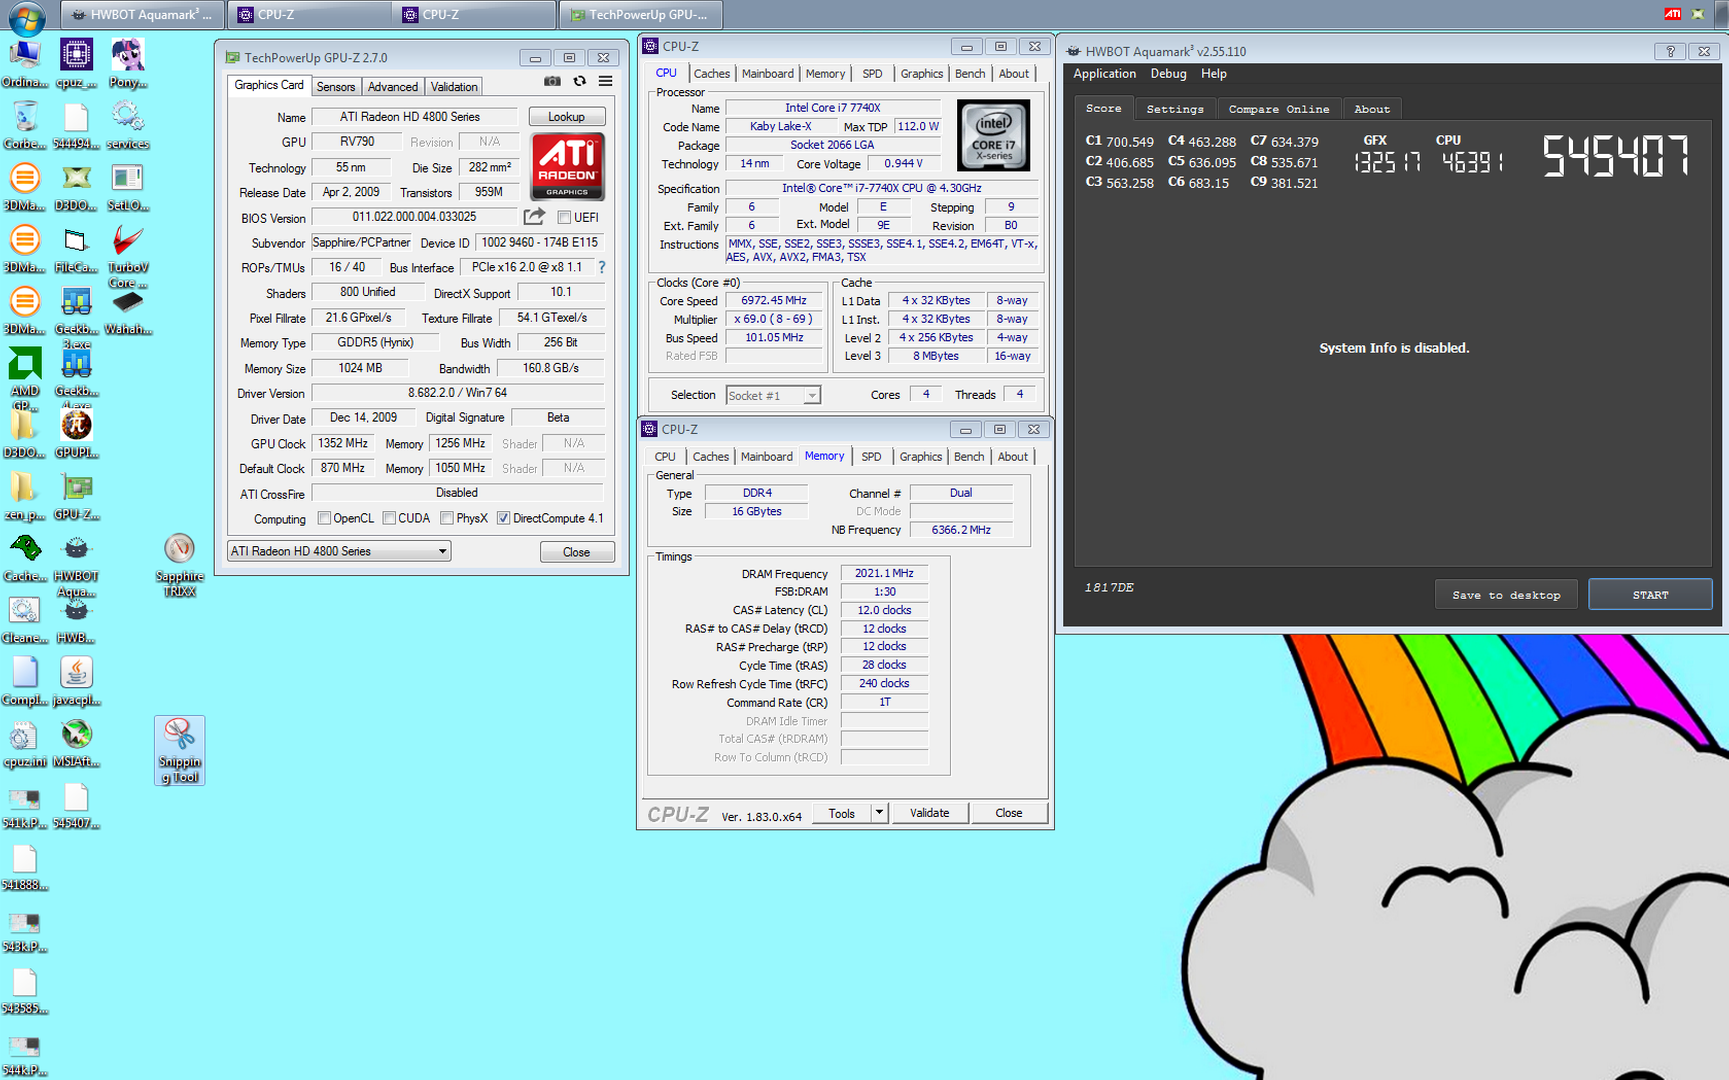This screenshot has height=1080, width=1729.
Task: Open the GPU-Z hamburger menu icon
Action: 605,81
